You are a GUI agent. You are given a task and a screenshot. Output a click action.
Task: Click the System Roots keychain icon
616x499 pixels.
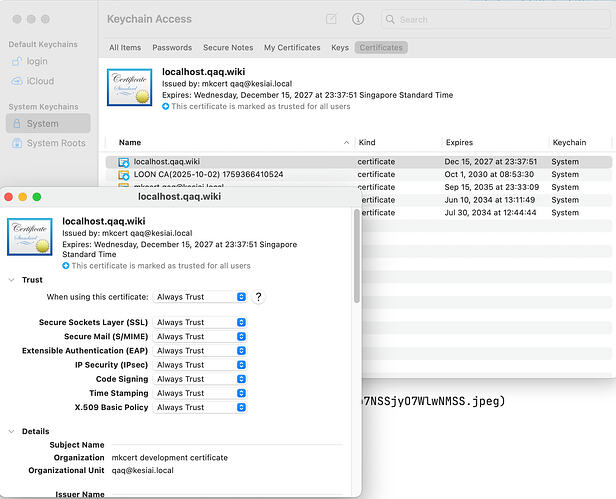pos(17,143)
